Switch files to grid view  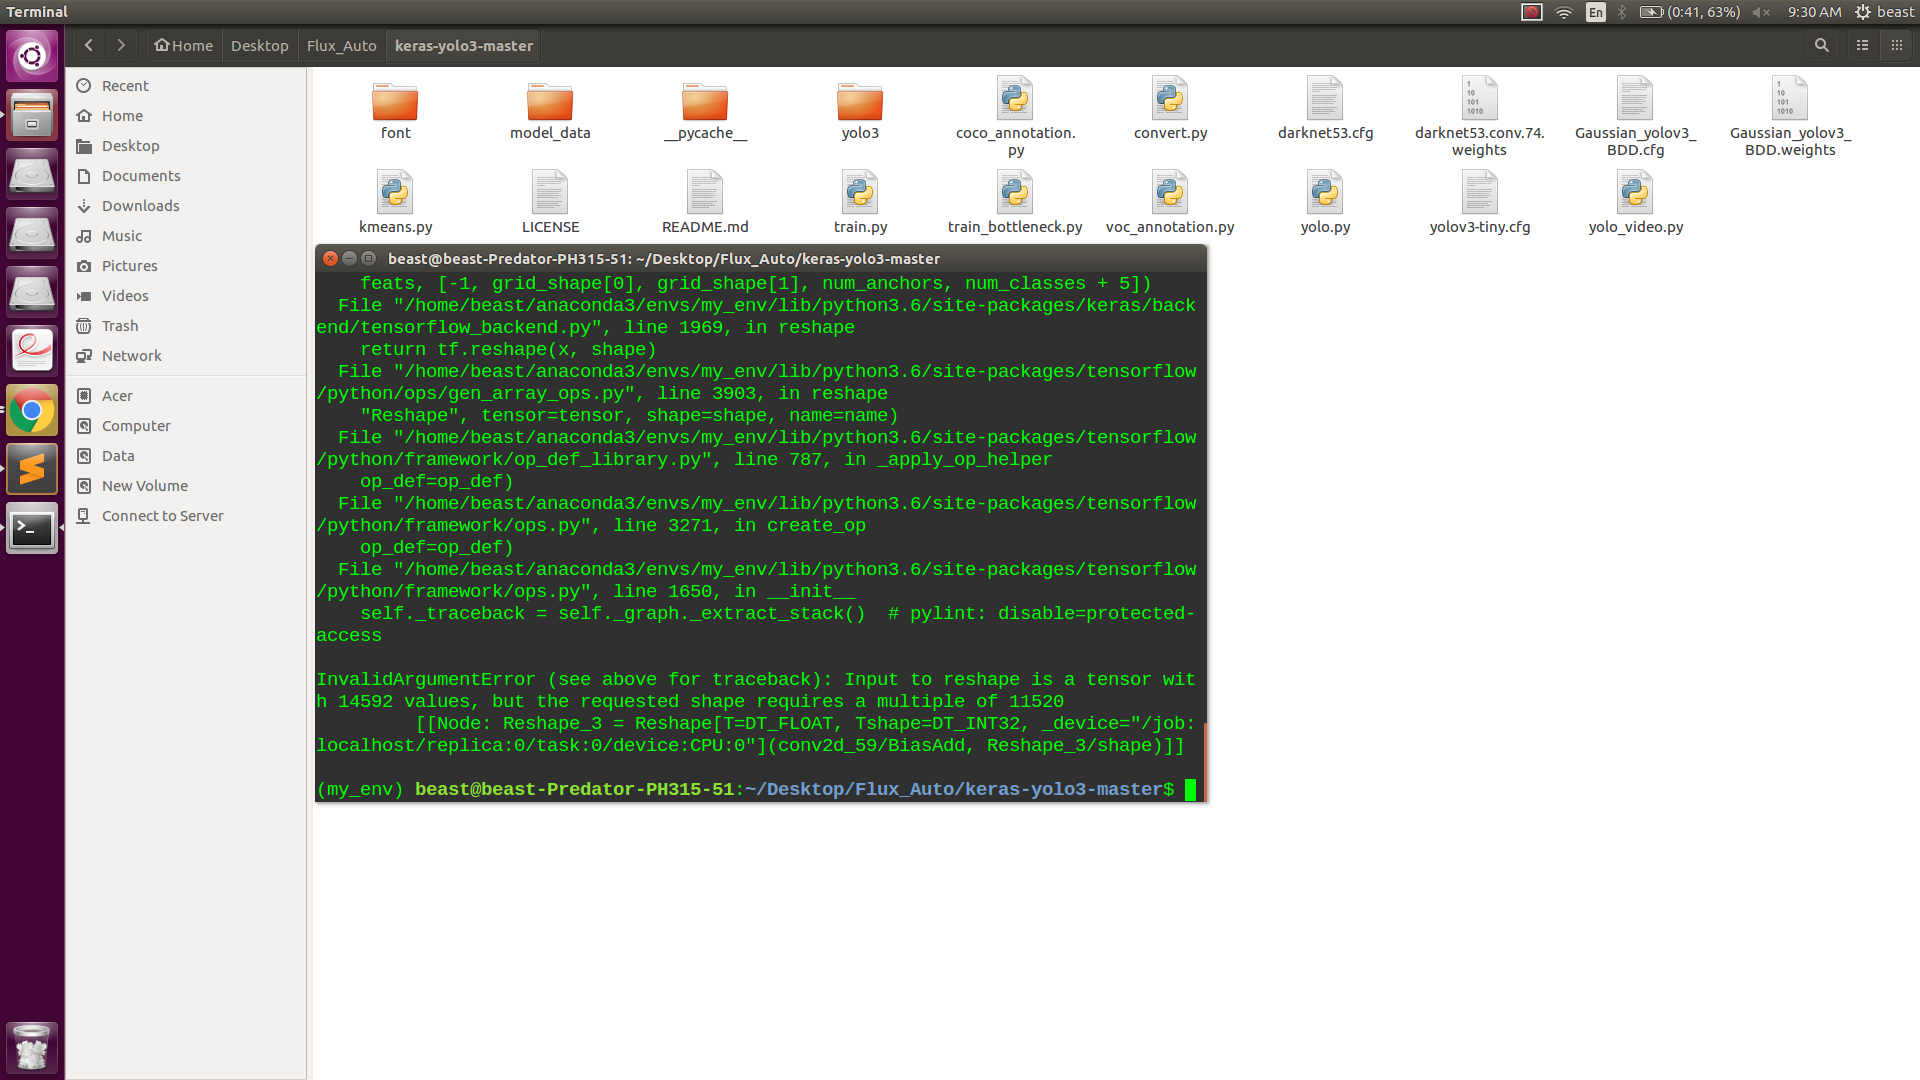(1897, 45)
